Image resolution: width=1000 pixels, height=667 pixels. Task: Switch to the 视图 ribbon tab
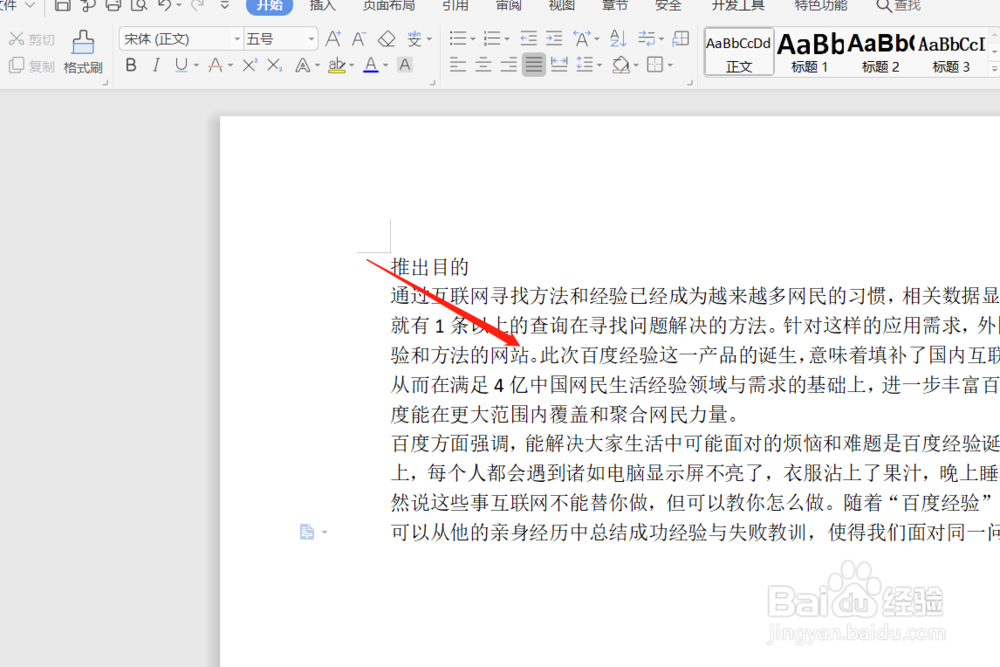pyautogui.click(x=562, y=5)
